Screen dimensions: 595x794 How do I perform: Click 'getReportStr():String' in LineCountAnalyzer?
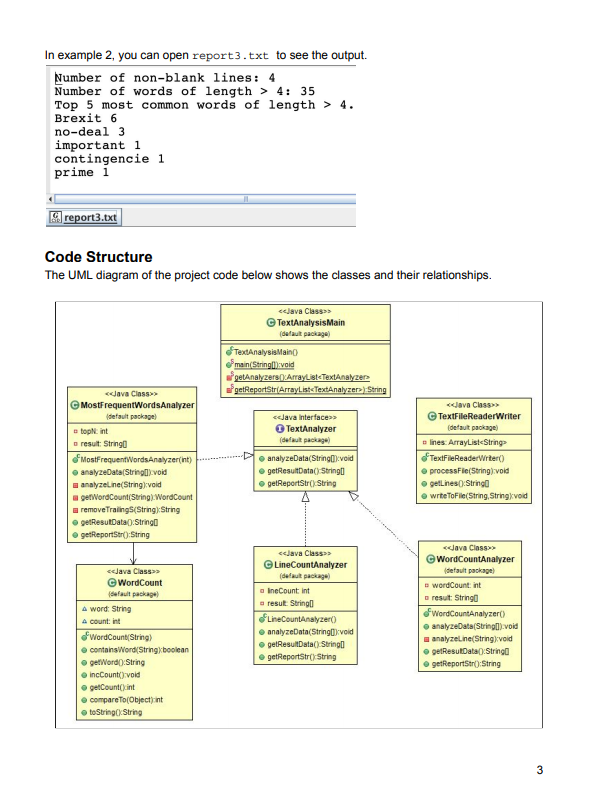coord(297,657)
